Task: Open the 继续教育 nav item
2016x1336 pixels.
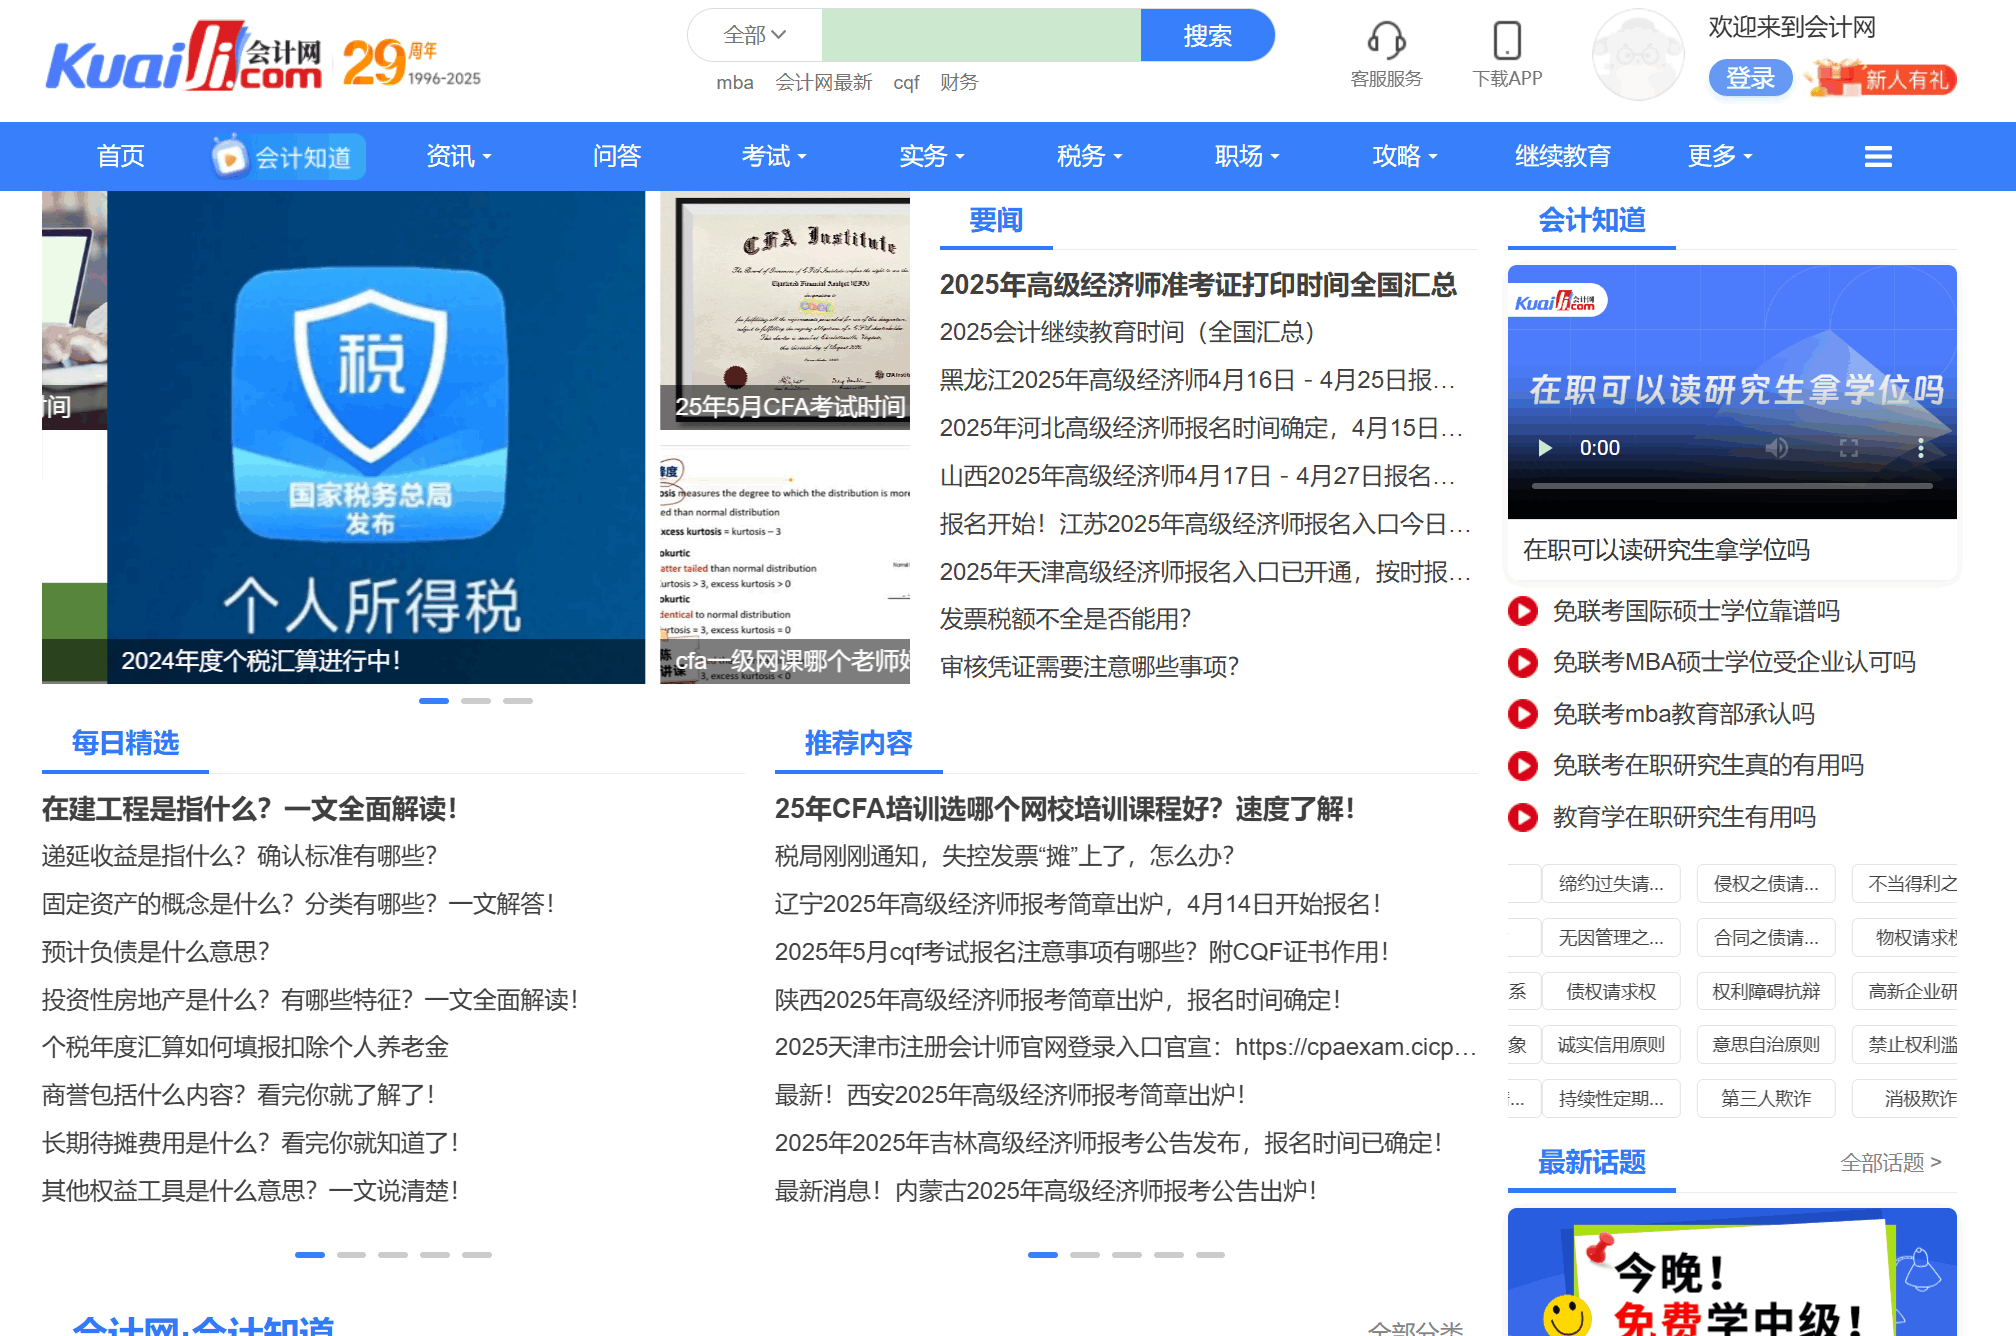Action: pyautogui.click(x=1562, y=156)
